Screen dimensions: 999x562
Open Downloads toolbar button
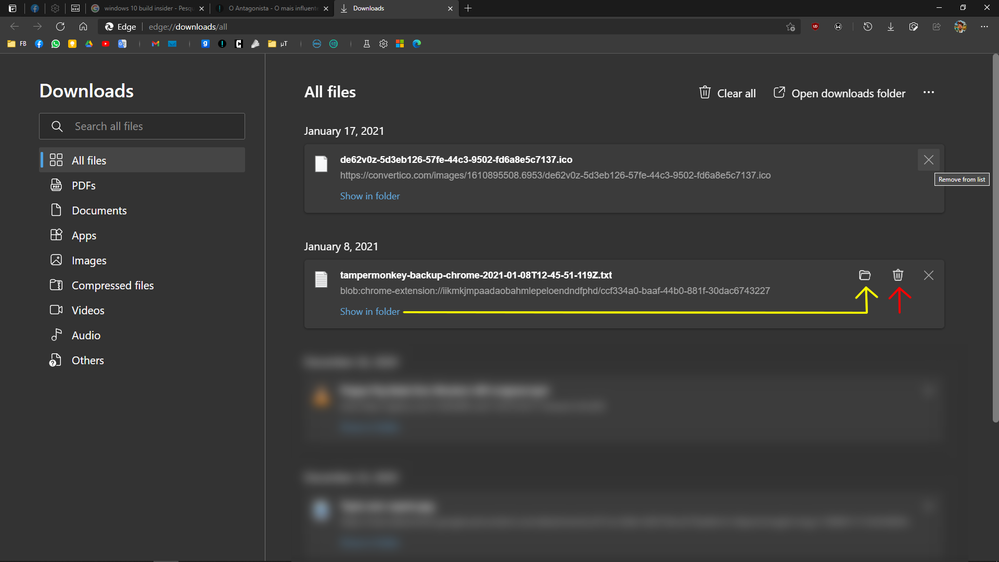point(891,27)
